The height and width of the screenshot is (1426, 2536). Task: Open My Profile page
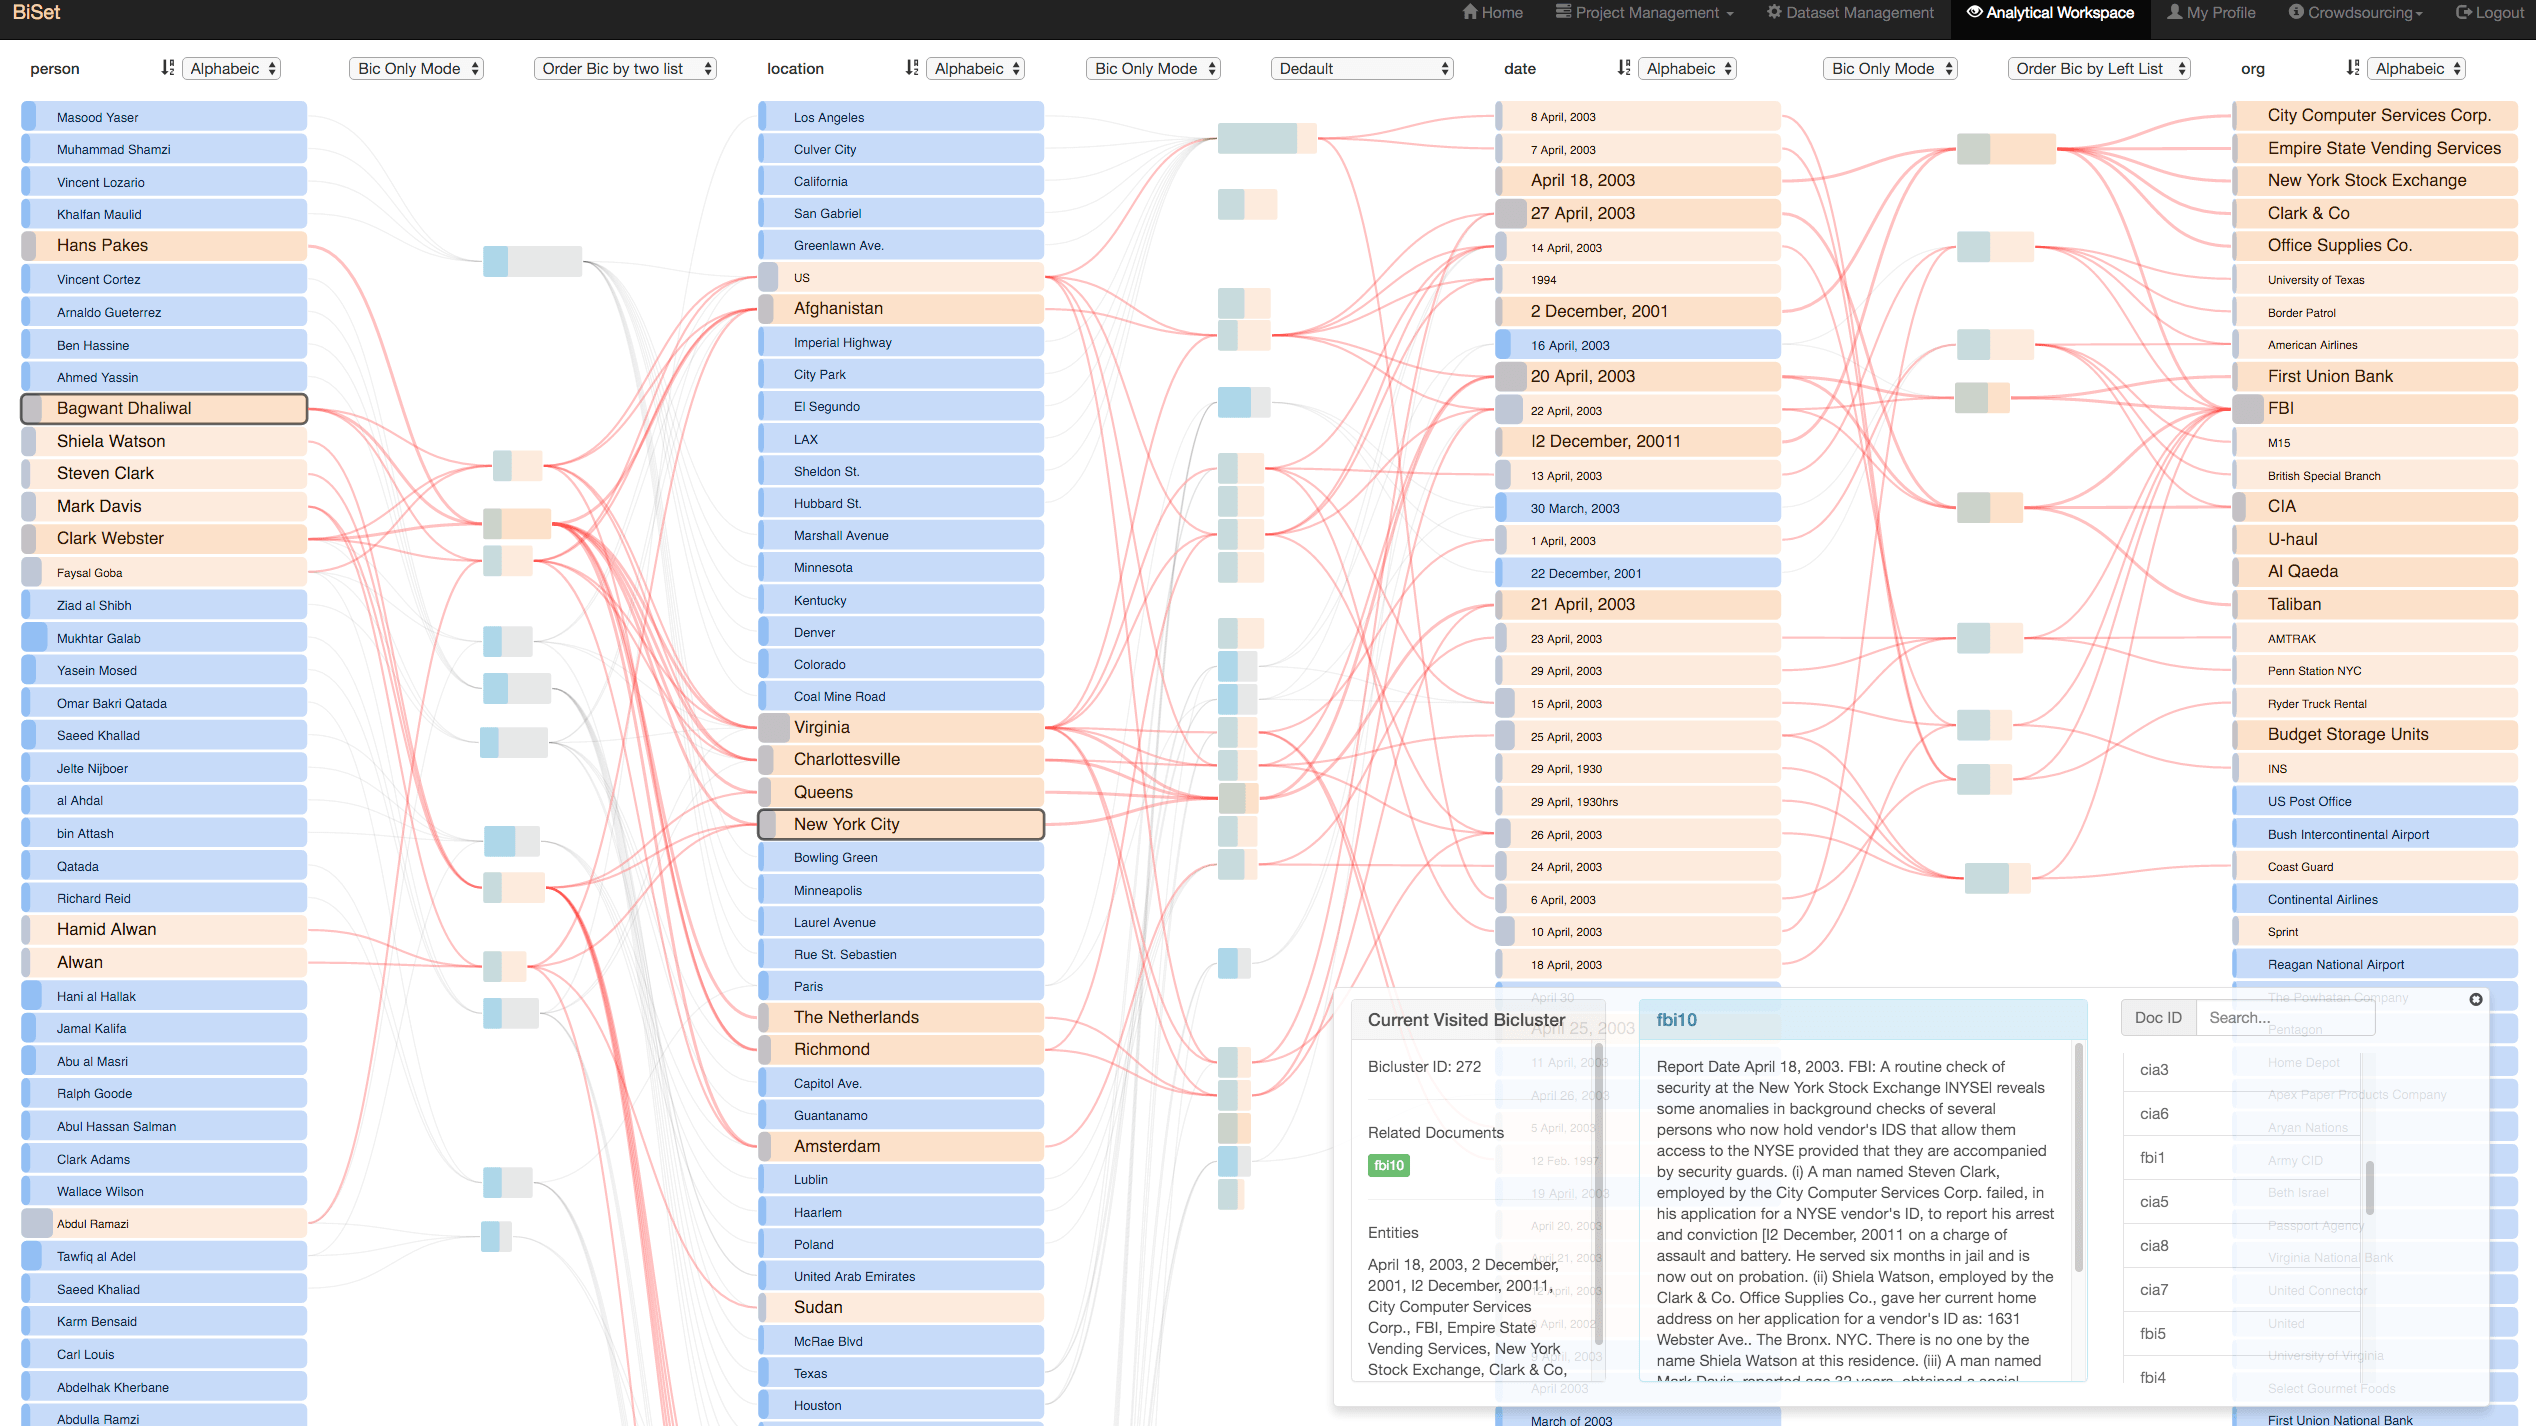click(x=2211, y=13)
